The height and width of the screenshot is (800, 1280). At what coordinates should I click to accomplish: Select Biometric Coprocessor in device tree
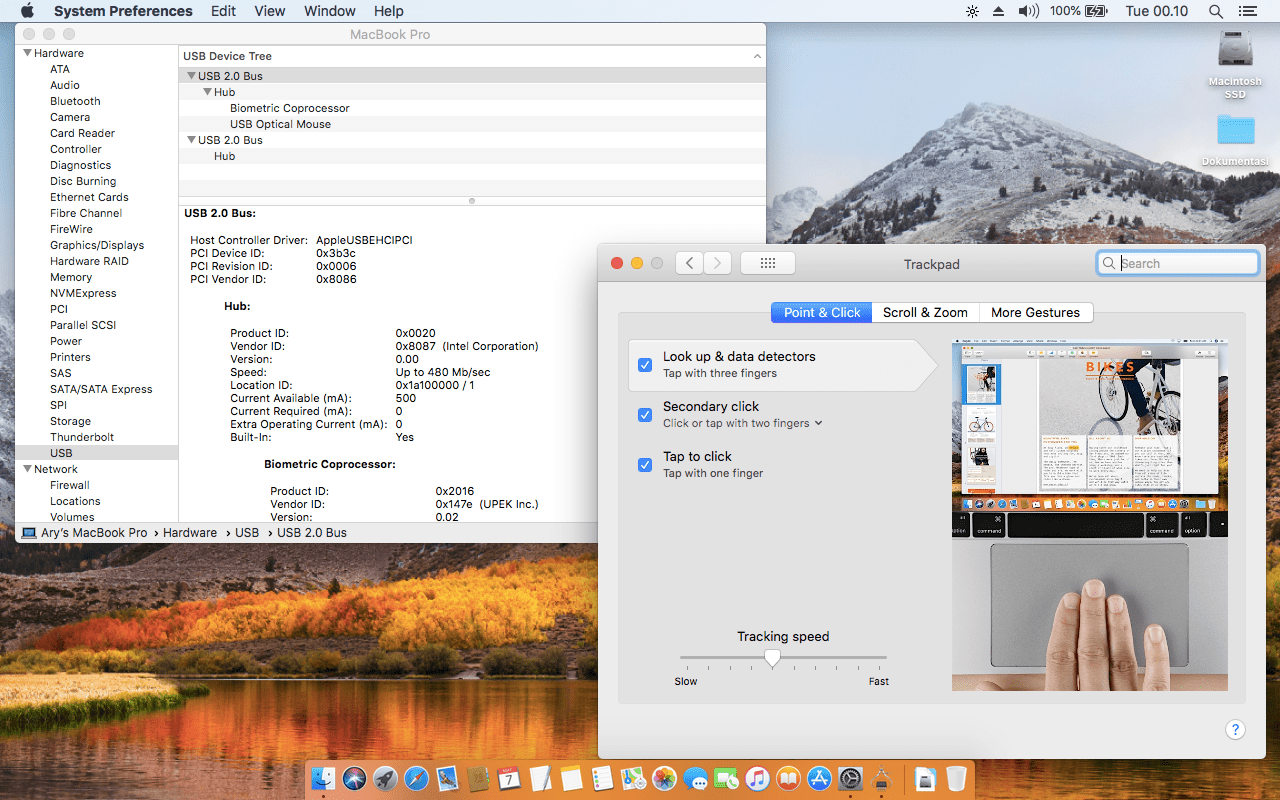coord(290,108)
